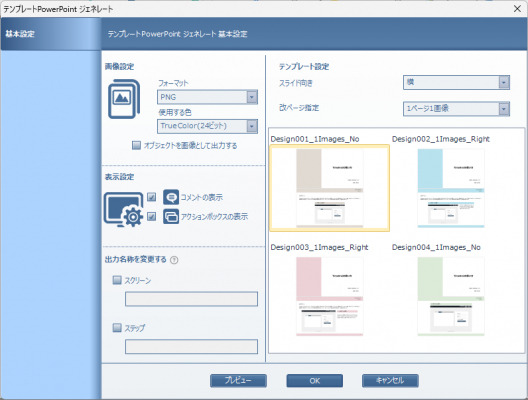
Task: Click the スクリーン name input field
Action: point(191,299)
